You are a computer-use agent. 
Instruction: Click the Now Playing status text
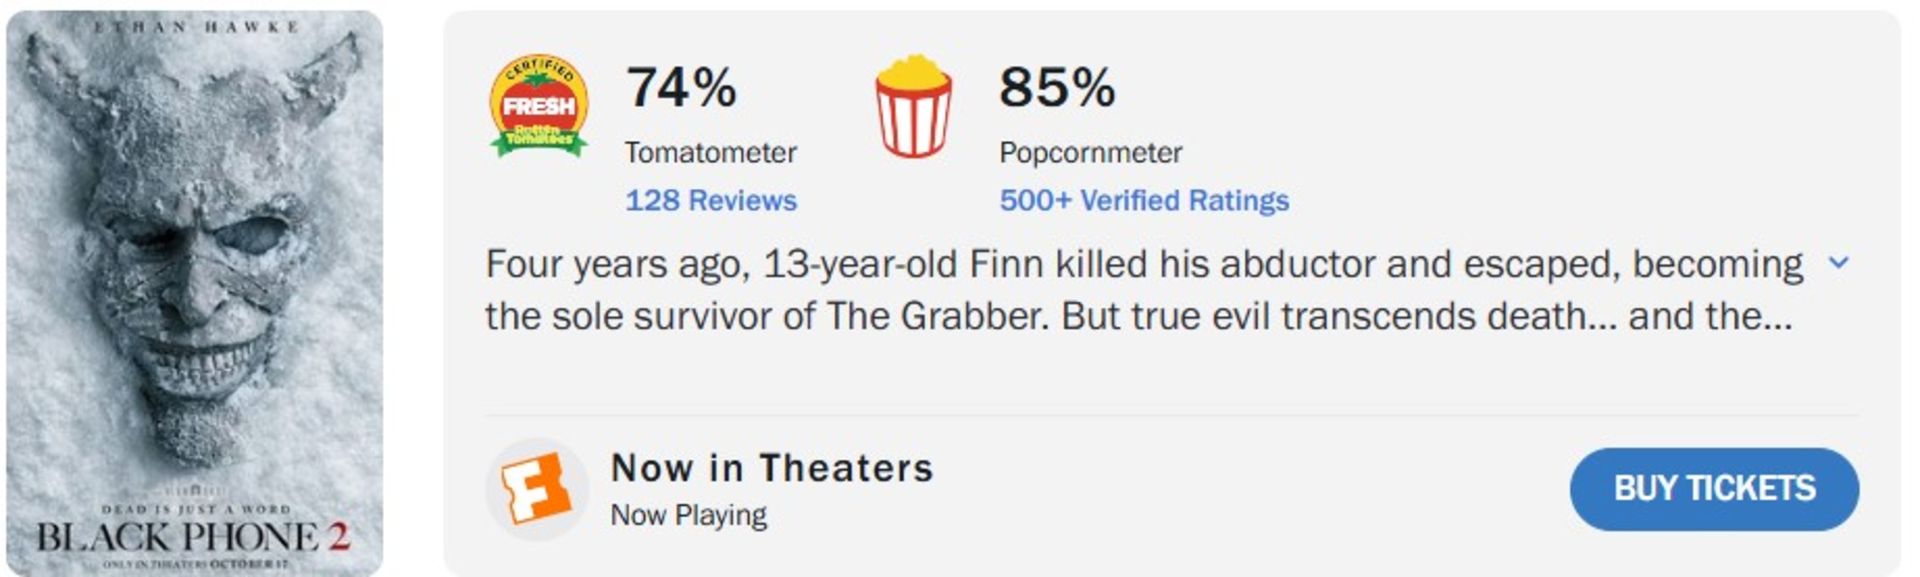click(x=688, y=515)
